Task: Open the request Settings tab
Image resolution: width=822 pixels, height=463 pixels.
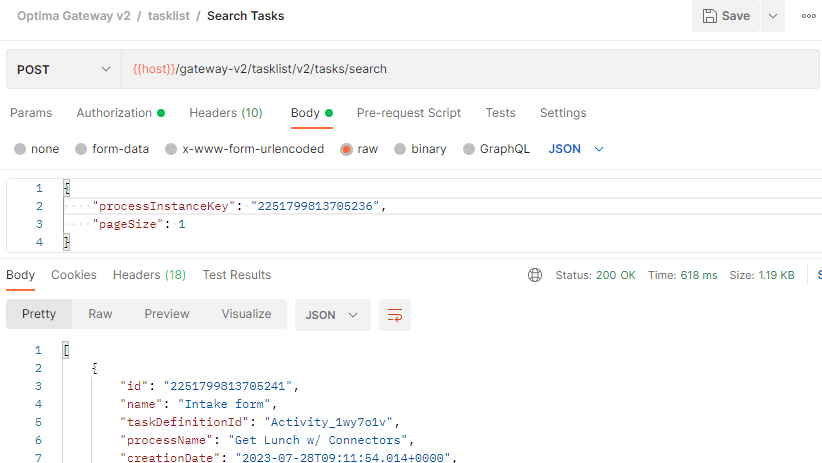Action: [563, 113]
